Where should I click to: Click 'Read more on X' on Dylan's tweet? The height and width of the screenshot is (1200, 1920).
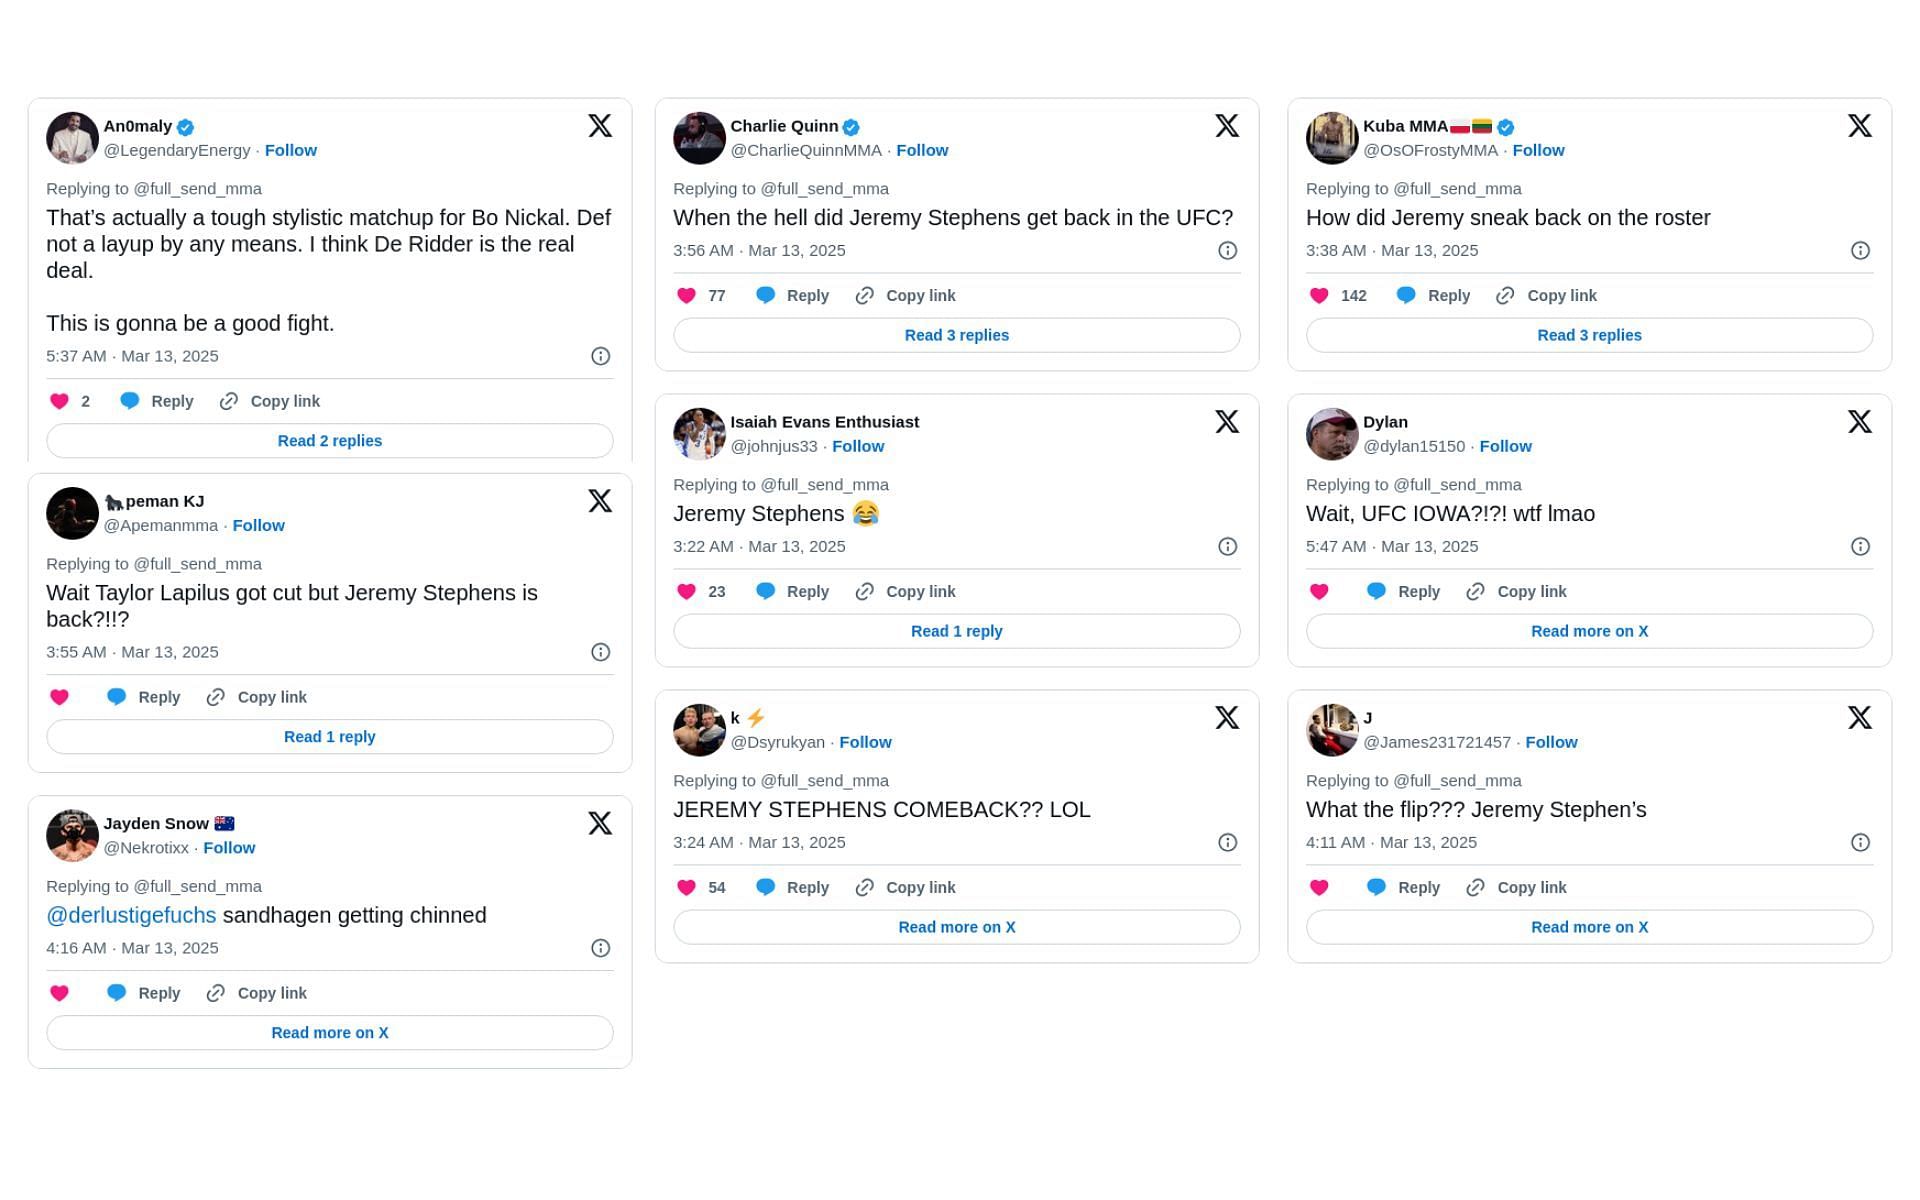(1590, 630)
